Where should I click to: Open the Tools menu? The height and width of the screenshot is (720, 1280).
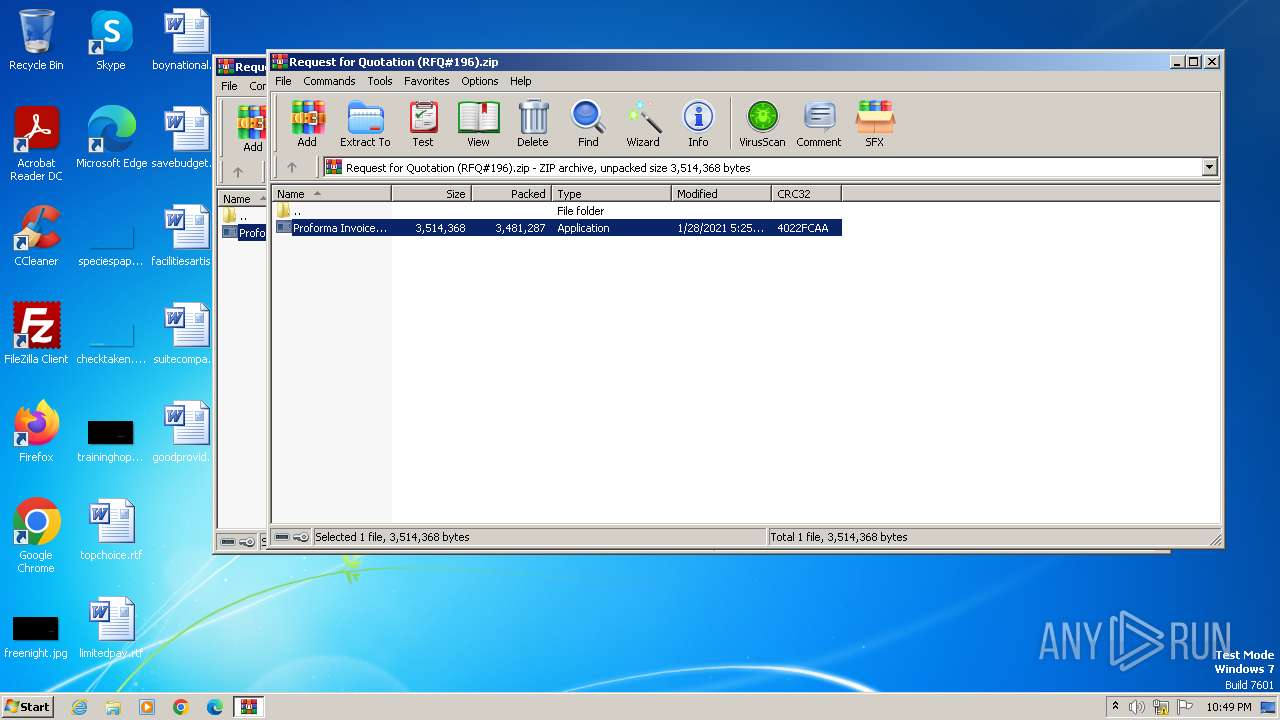pos(379,81)
